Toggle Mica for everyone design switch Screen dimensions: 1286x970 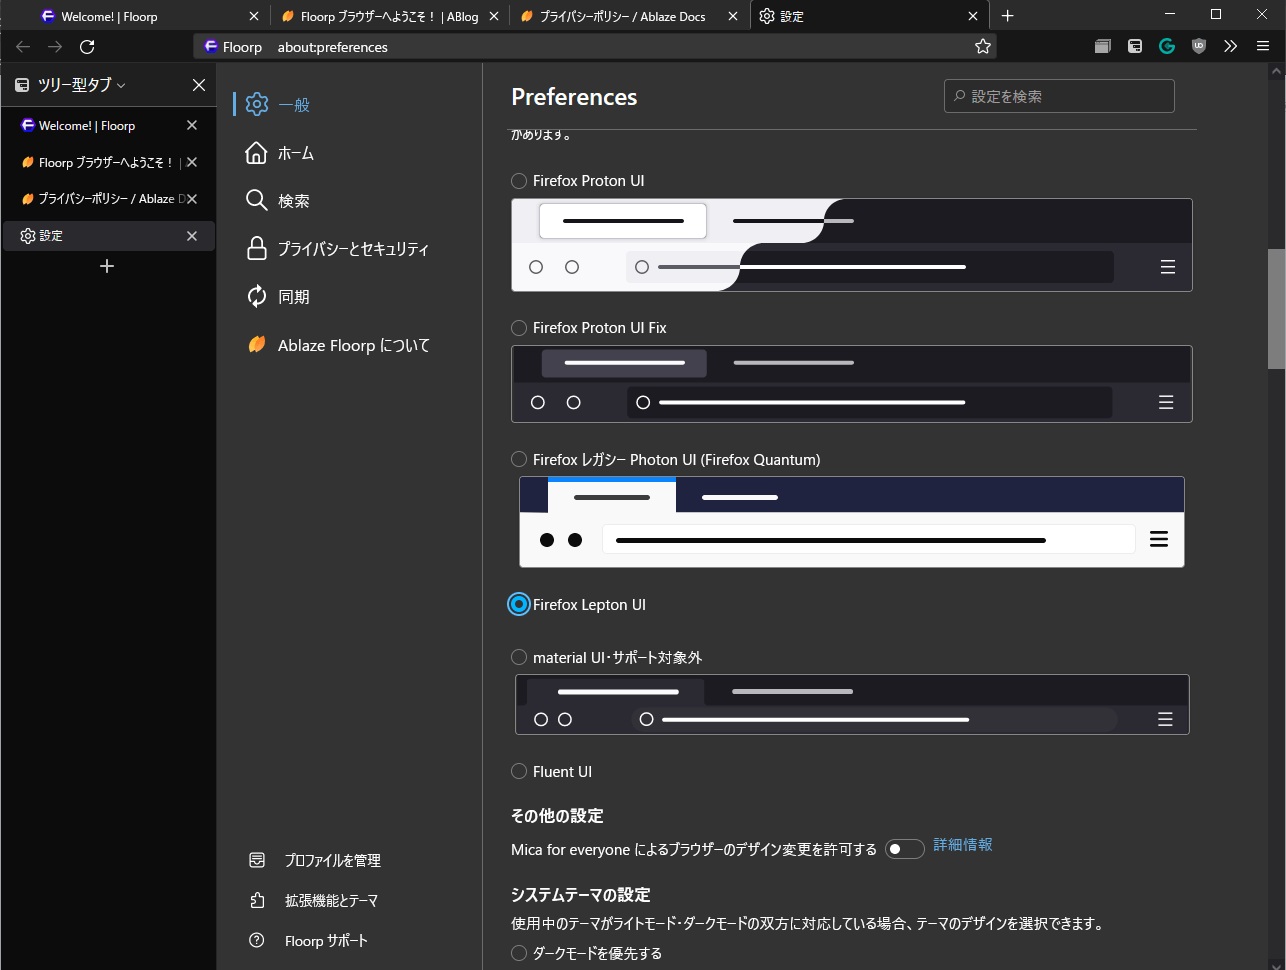pyautogui.click(x=904, y=849)
